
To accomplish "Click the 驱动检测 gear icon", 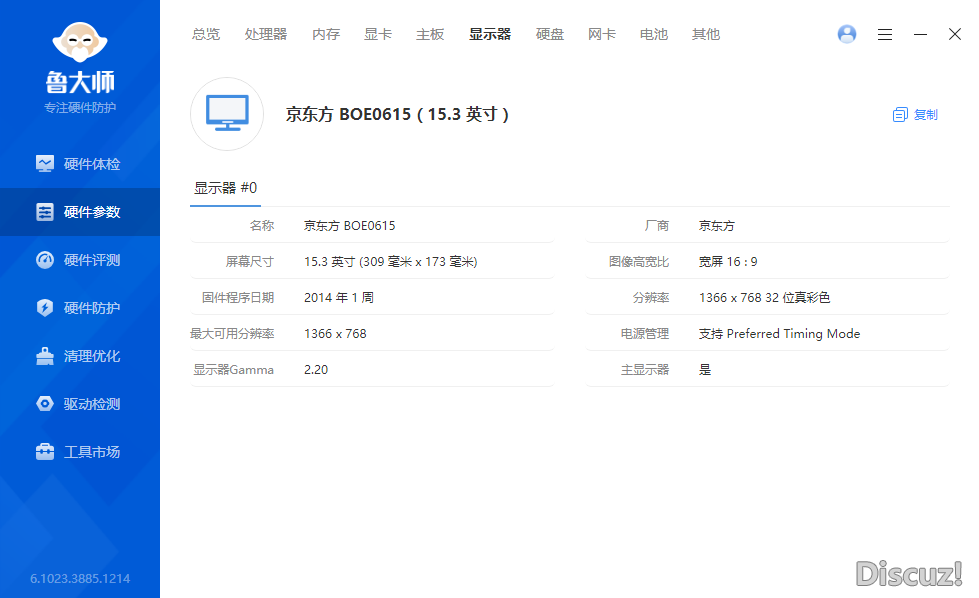I will [45, 404].
